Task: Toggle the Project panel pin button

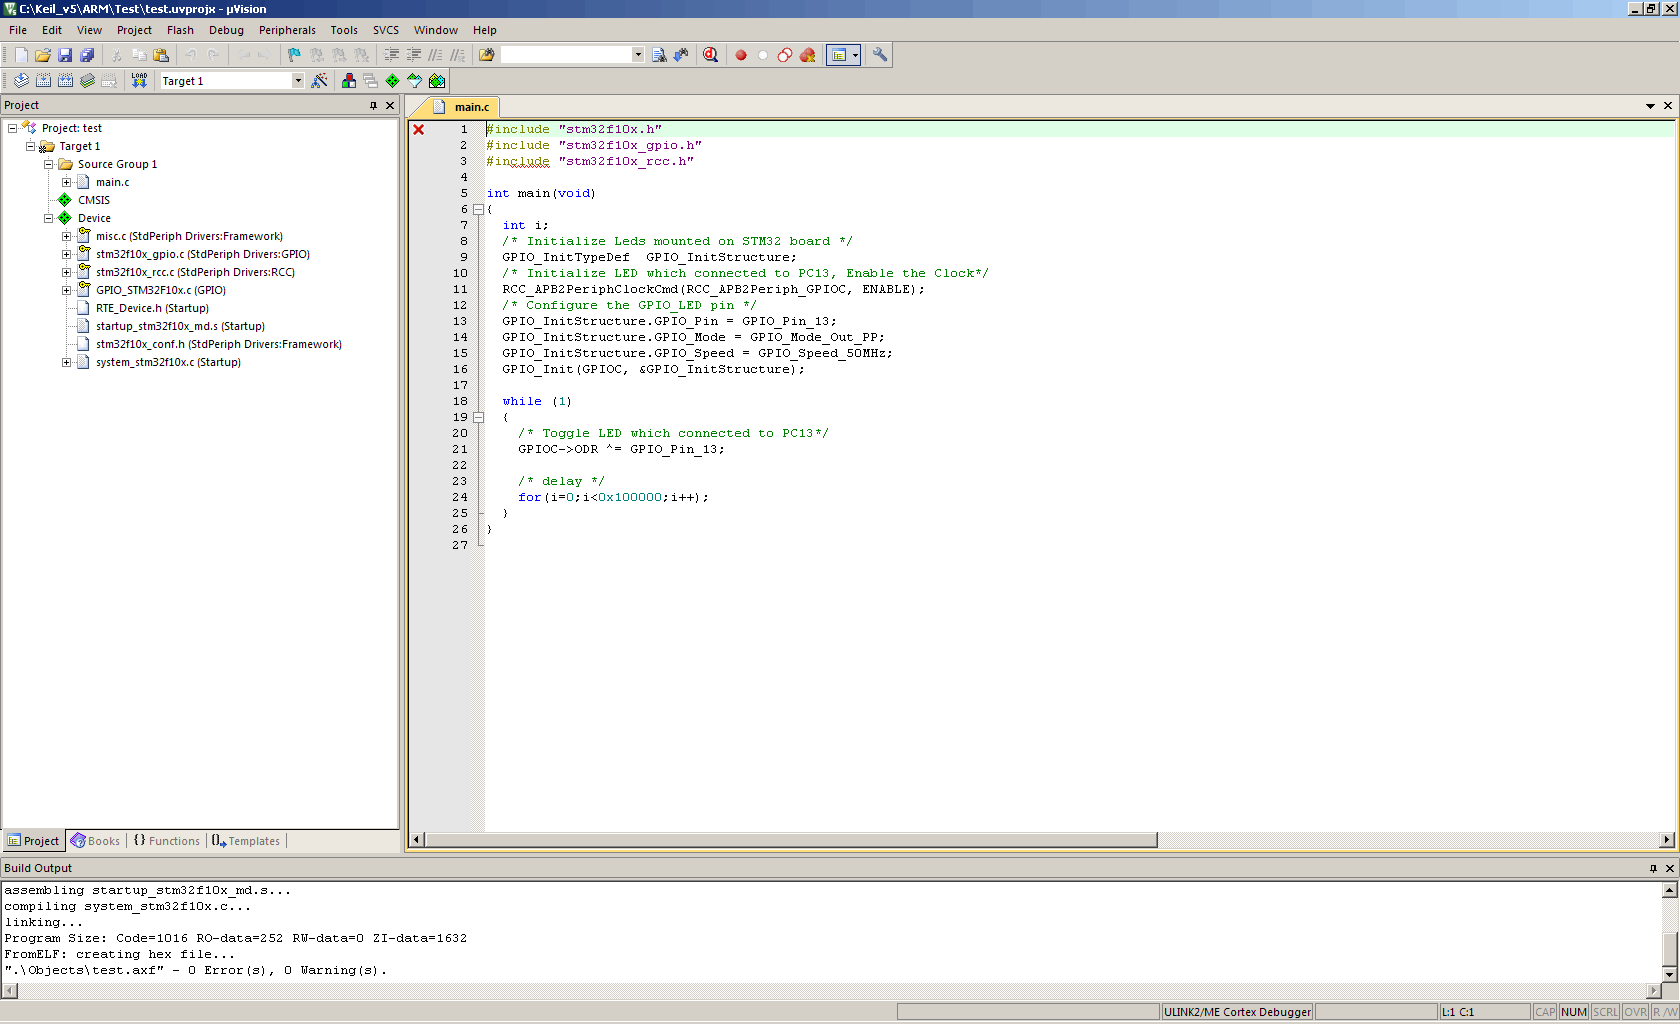Action: [x=373, y=105]
